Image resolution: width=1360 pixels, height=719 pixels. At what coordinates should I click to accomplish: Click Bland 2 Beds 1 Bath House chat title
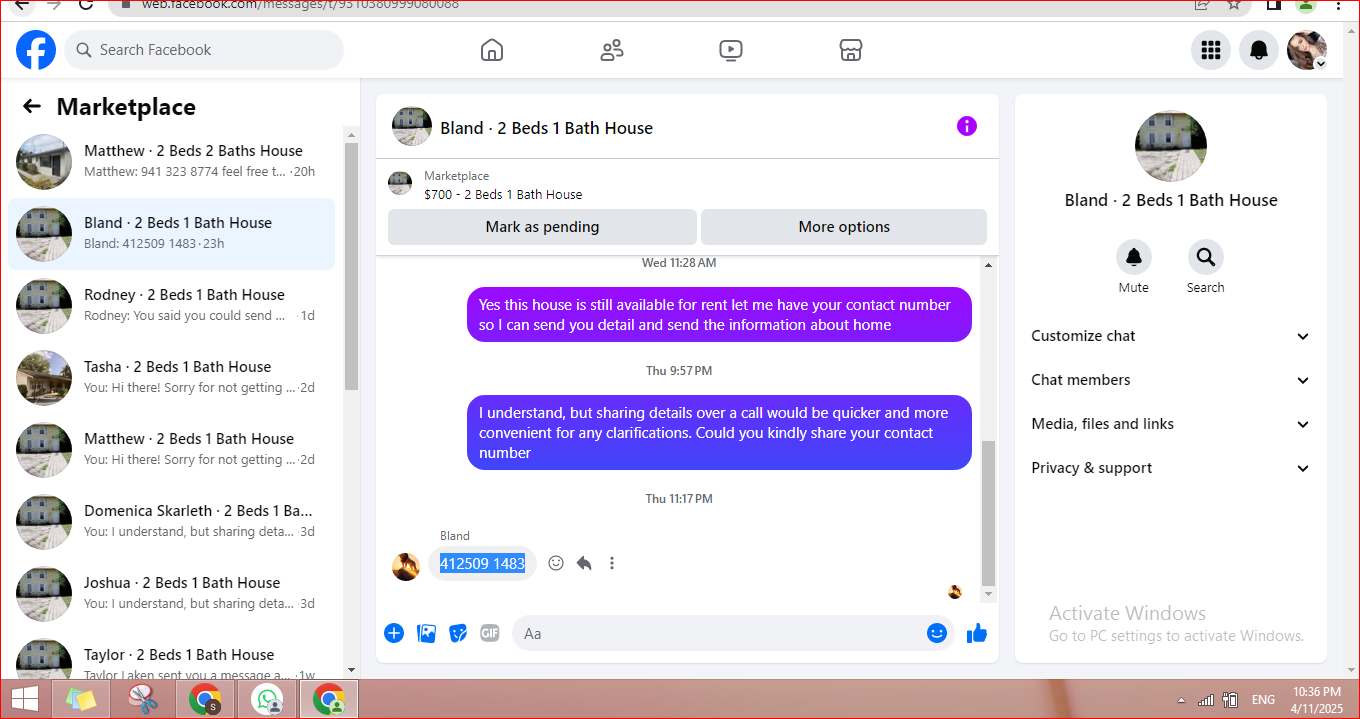(546, 128)
